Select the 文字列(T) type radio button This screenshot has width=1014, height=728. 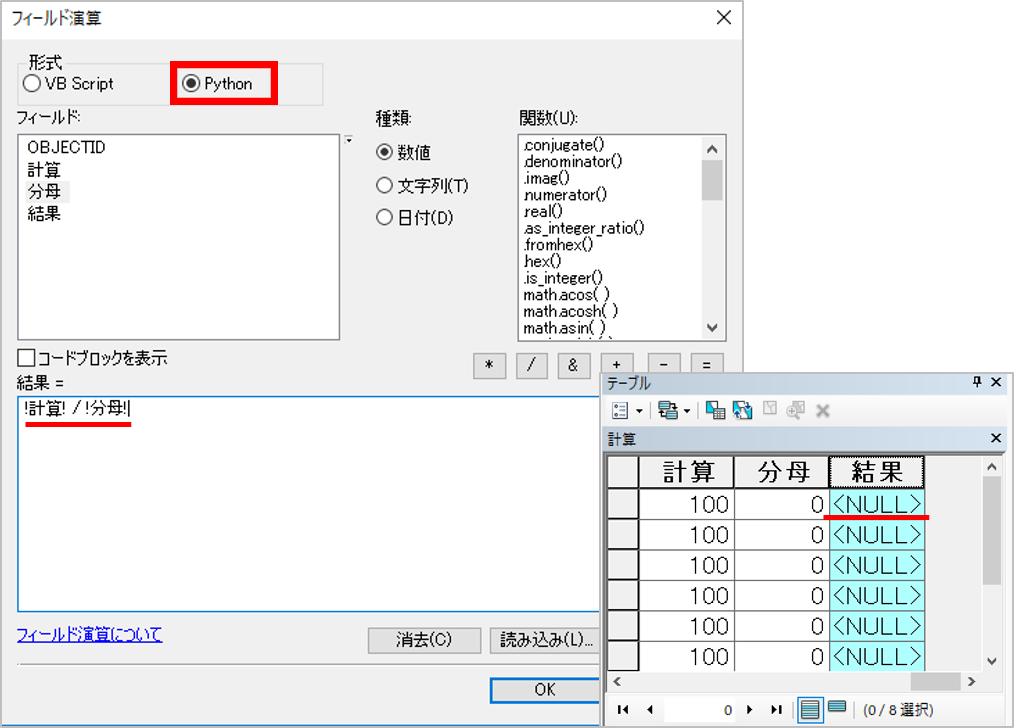click(384, 186)
